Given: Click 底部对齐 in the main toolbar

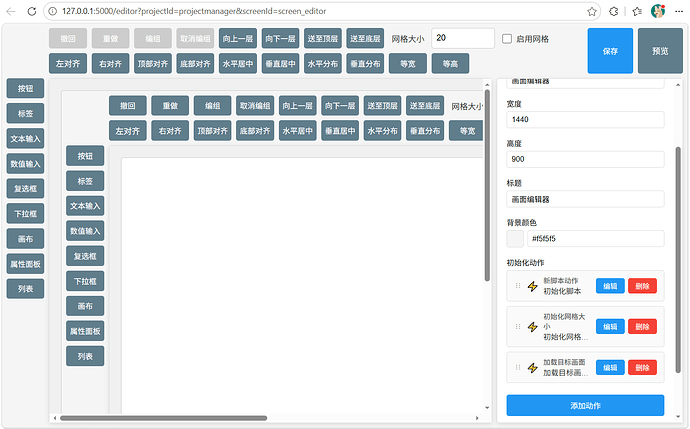Looking at the screenshot, I should coord(195,64).
